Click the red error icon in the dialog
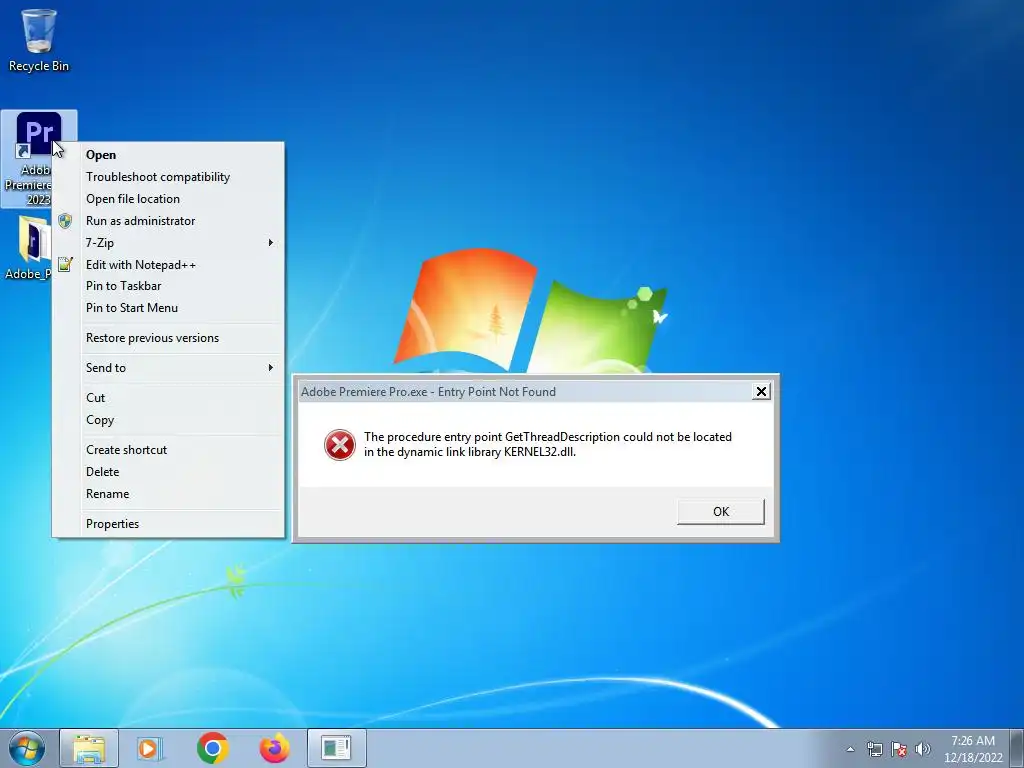The width and height of the screenshot is (1024, 768). point(340,445)
